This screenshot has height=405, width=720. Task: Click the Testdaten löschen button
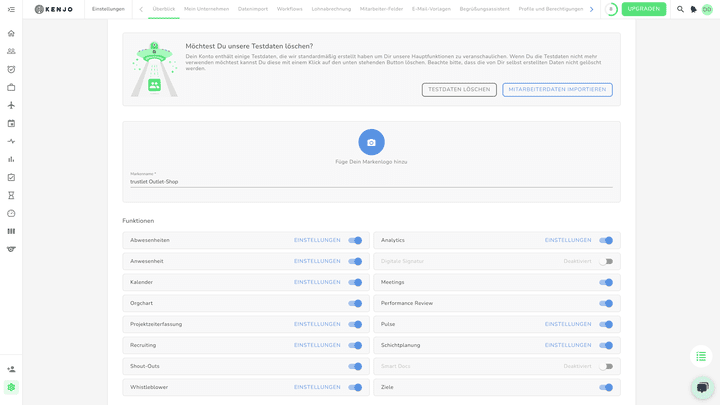click(459, 89)
